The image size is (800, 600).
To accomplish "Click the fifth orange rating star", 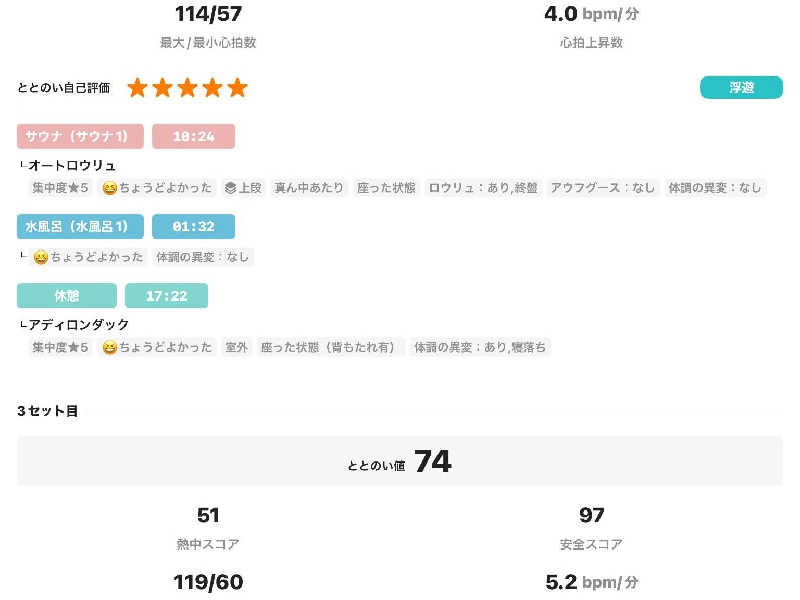I will tap(237, 88).
